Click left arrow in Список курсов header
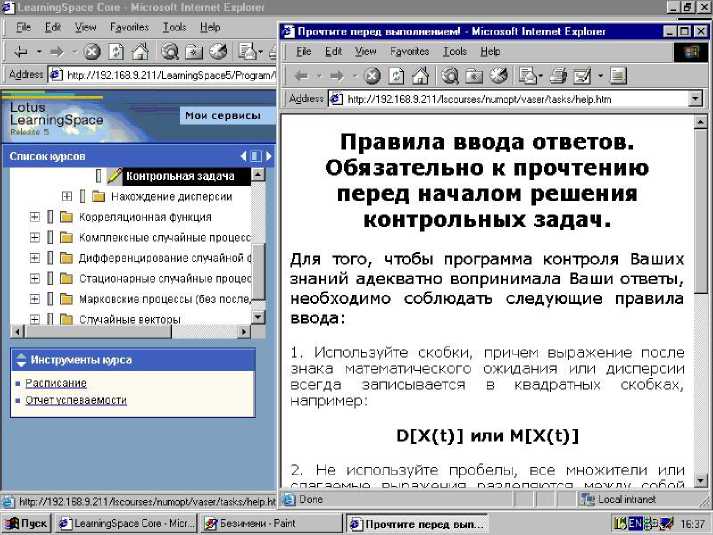The image size is (713, 535). click(x=243, y=156)
